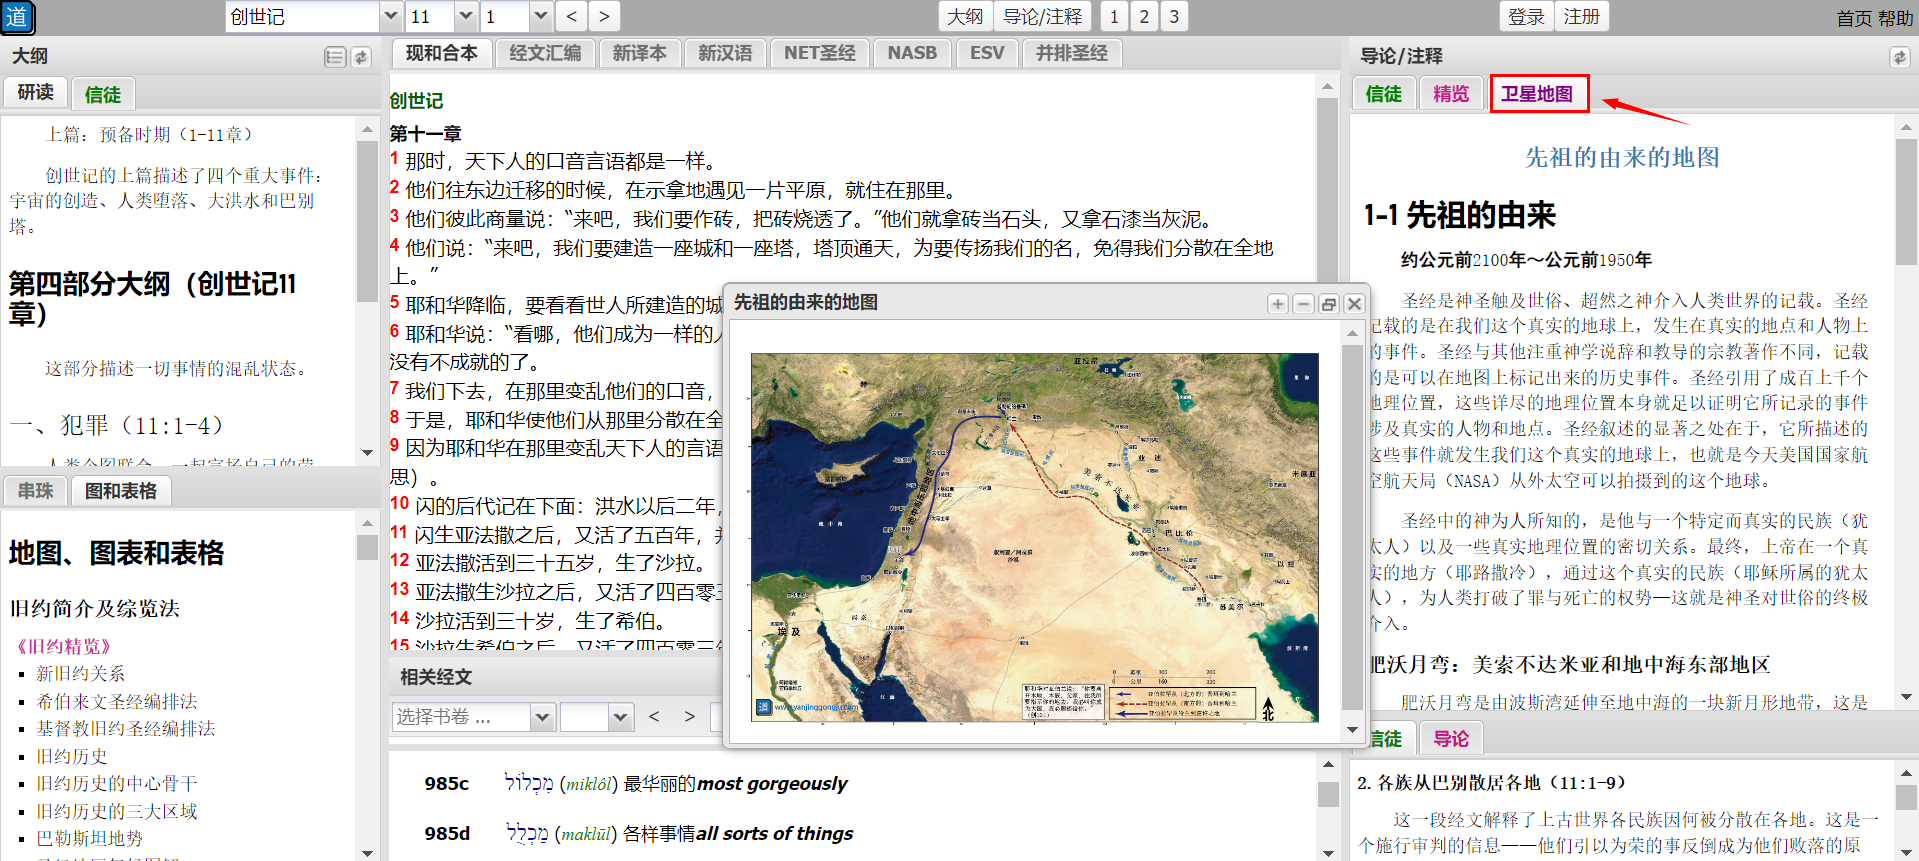Select the 卫星地图 tab
This screenshot has height=861, width=1919.
tap(1537, 94)
